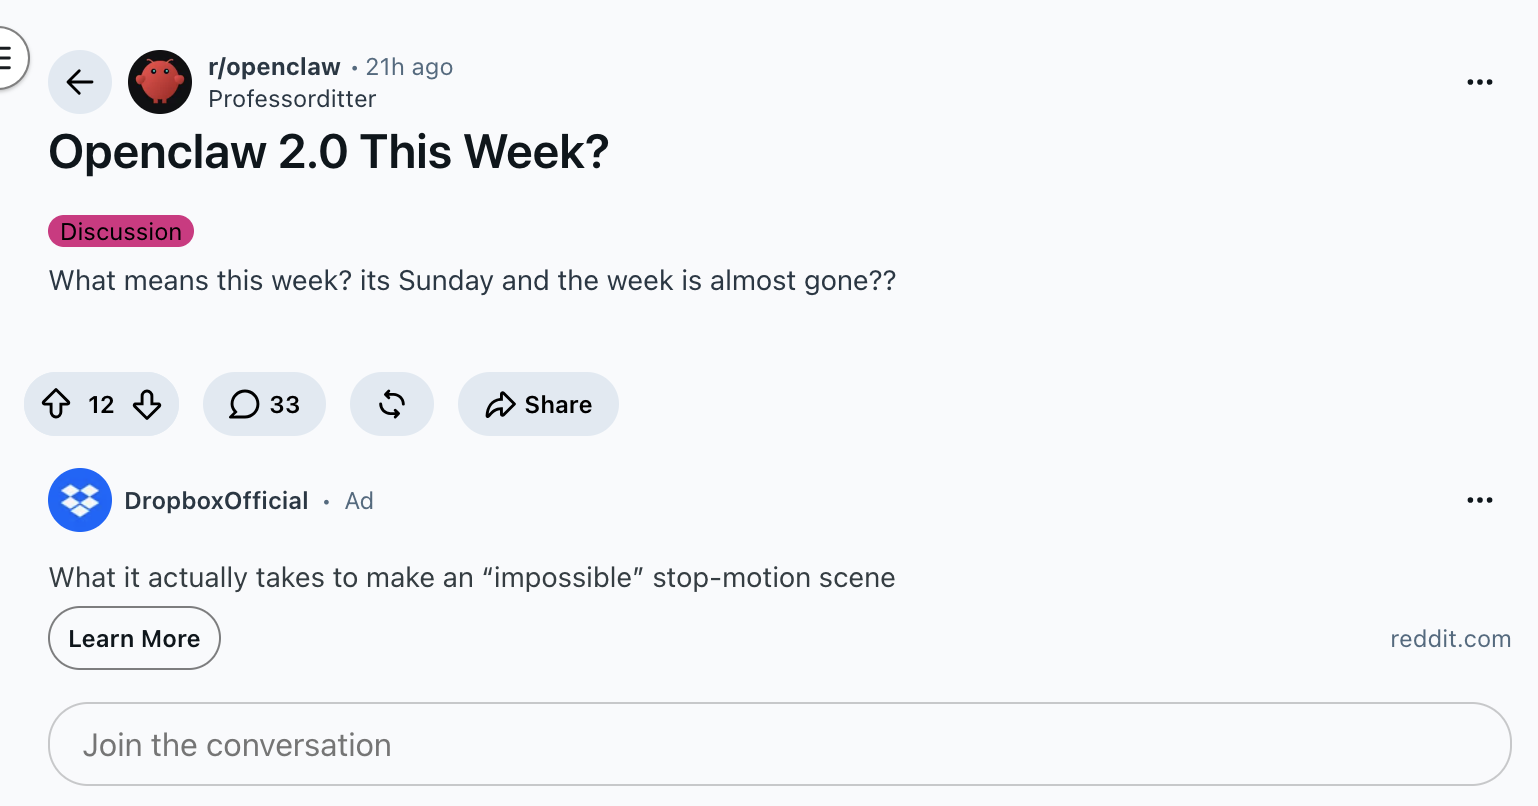Click the Learn More ad button
Image resolution: width=1538 pixels, height=806 pixels.
point(134,638)
